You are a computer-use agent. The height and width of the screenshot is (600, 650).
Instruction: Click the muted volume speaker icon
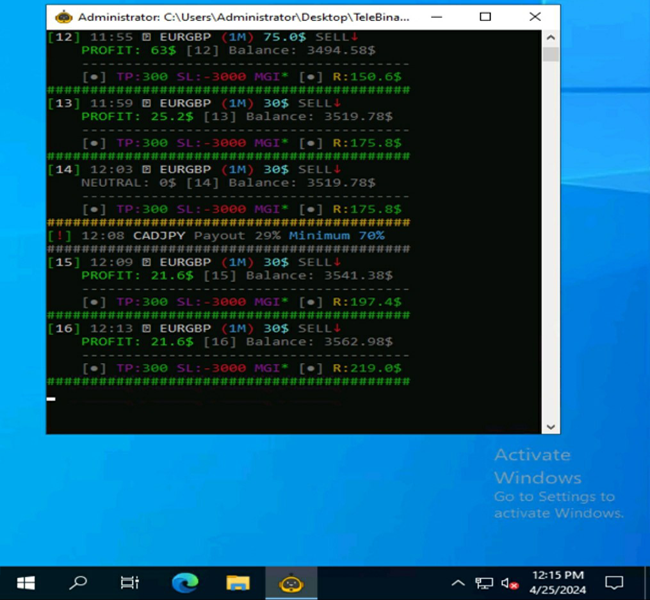coord(509,583)
